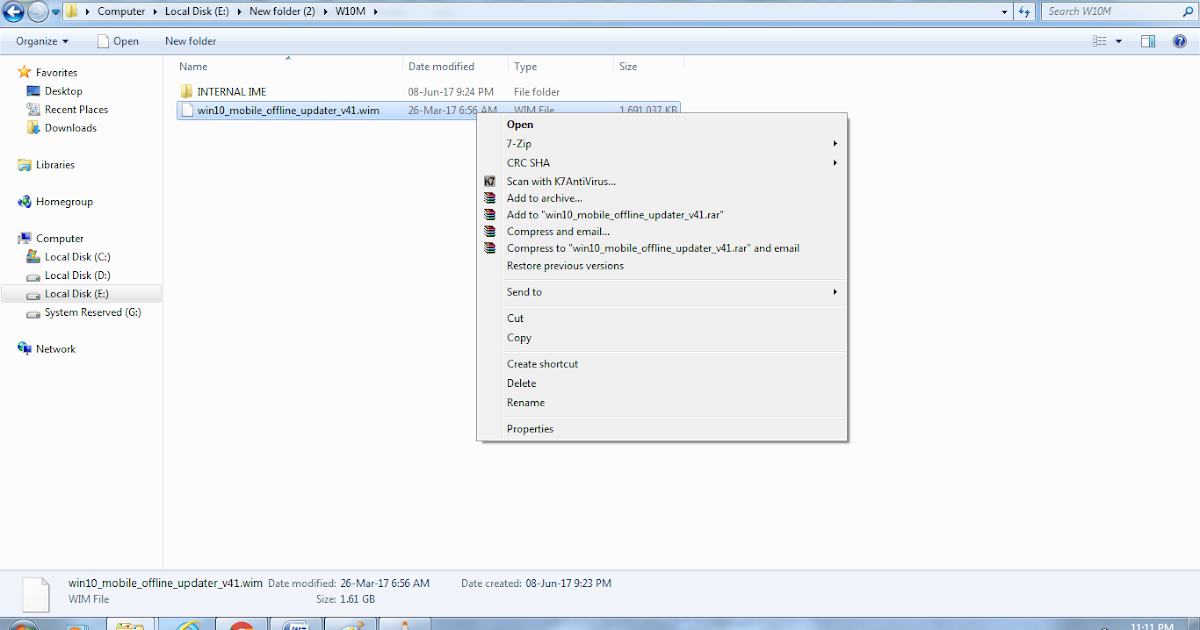Choose Properties in context menu
The height and width of the screenshot is (630, 1200).
coord(661,429)
